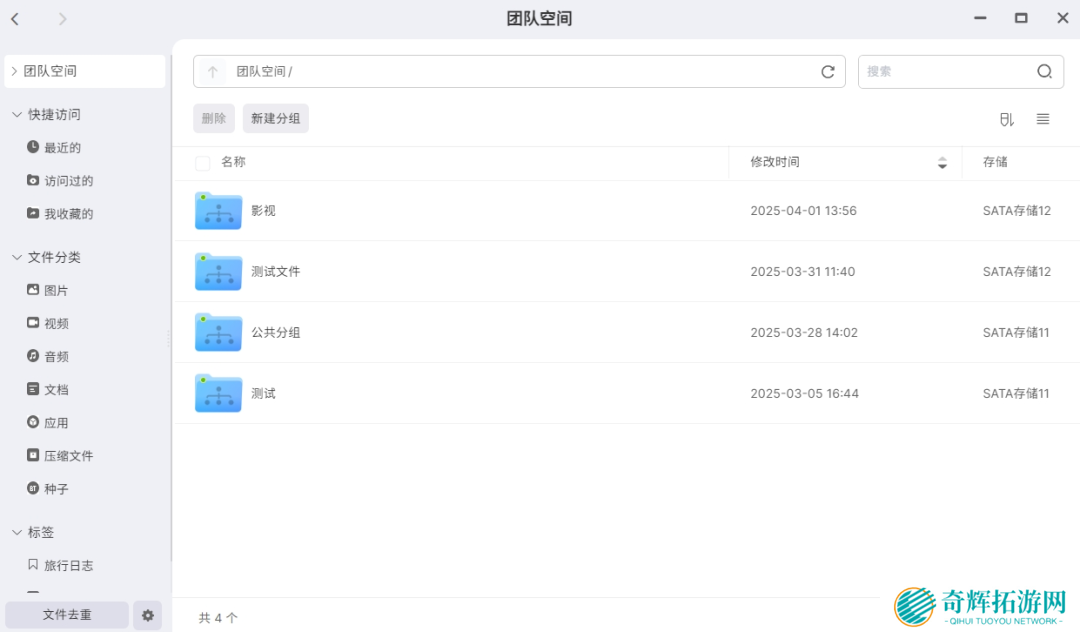The width and height of the screenshot is (1080, 632).
Task: Collapse the 标签 section
Action: 17,533
